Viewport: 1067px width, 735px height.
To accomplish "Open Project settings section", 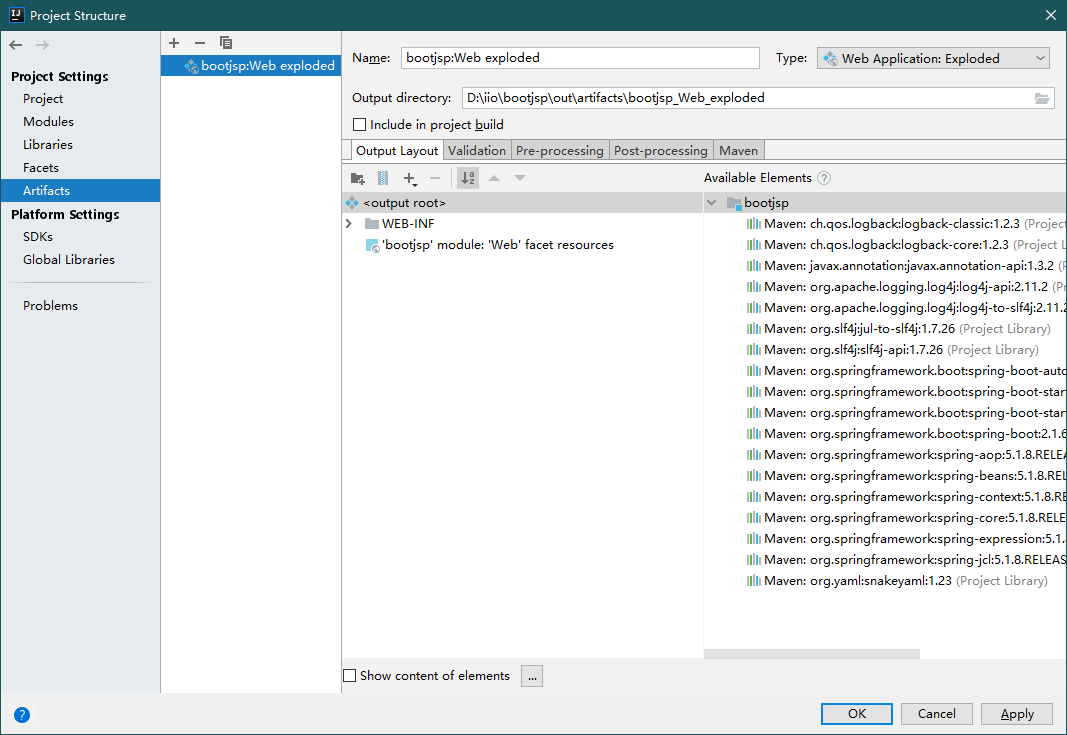I will click(43, 99).
